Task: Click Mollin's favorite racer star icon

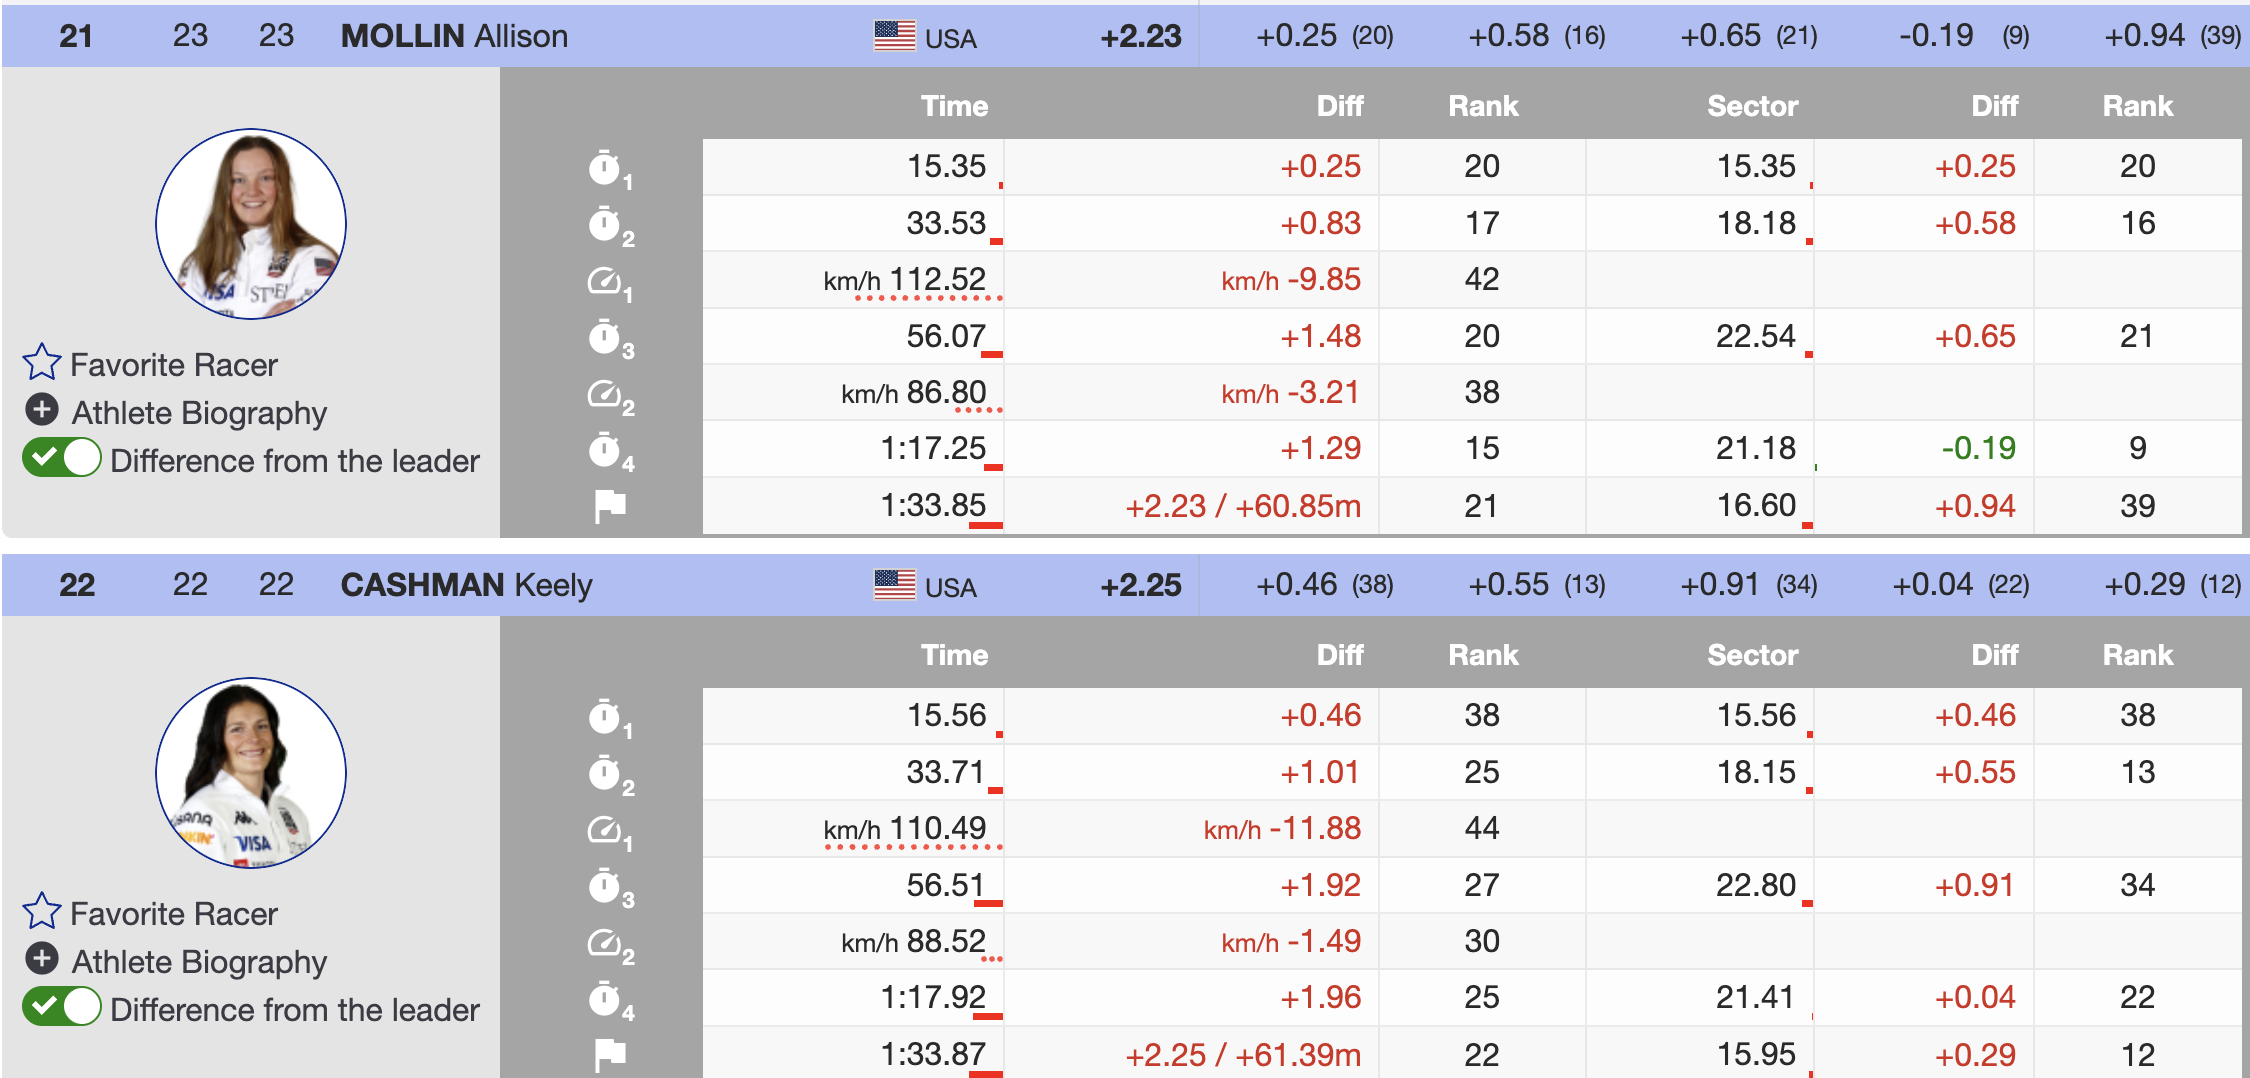Action: point(42,363)
